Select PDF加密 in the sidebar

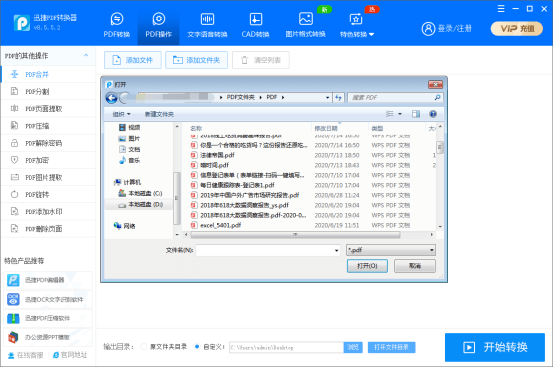(x=48, y=160)
